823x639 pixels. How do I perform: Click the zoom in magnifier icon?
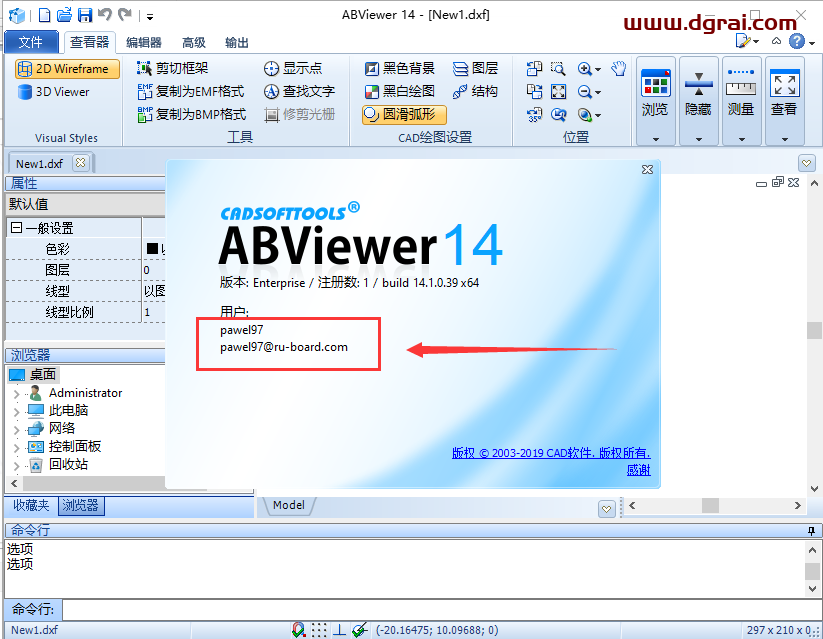[x=584, y=69]
